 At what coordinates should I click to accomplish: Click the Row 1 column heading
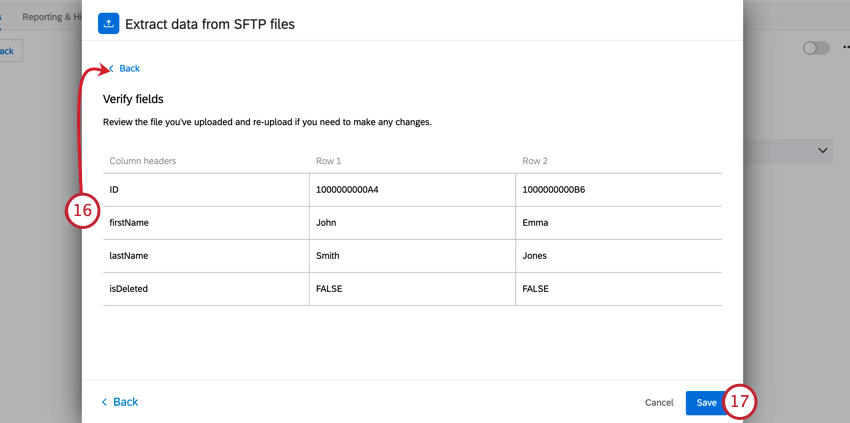[329, 161]
